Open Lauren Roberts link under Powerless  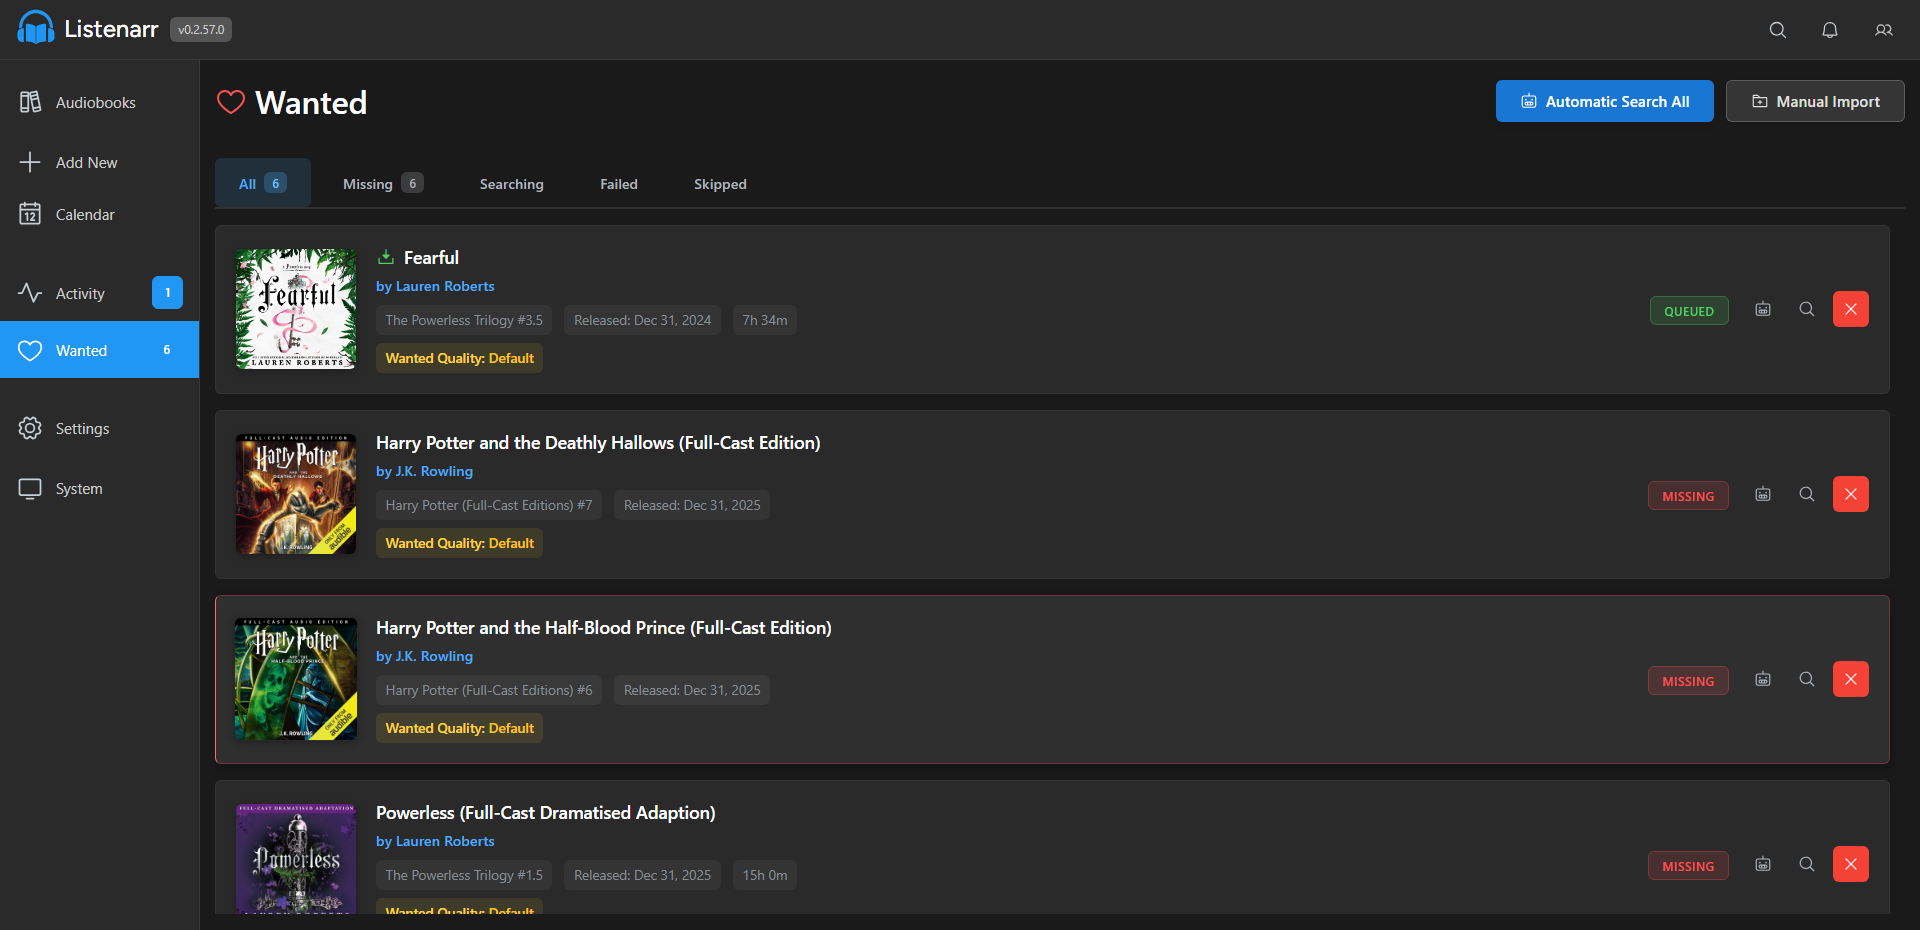pyautogui.click(x=435, y=841)
